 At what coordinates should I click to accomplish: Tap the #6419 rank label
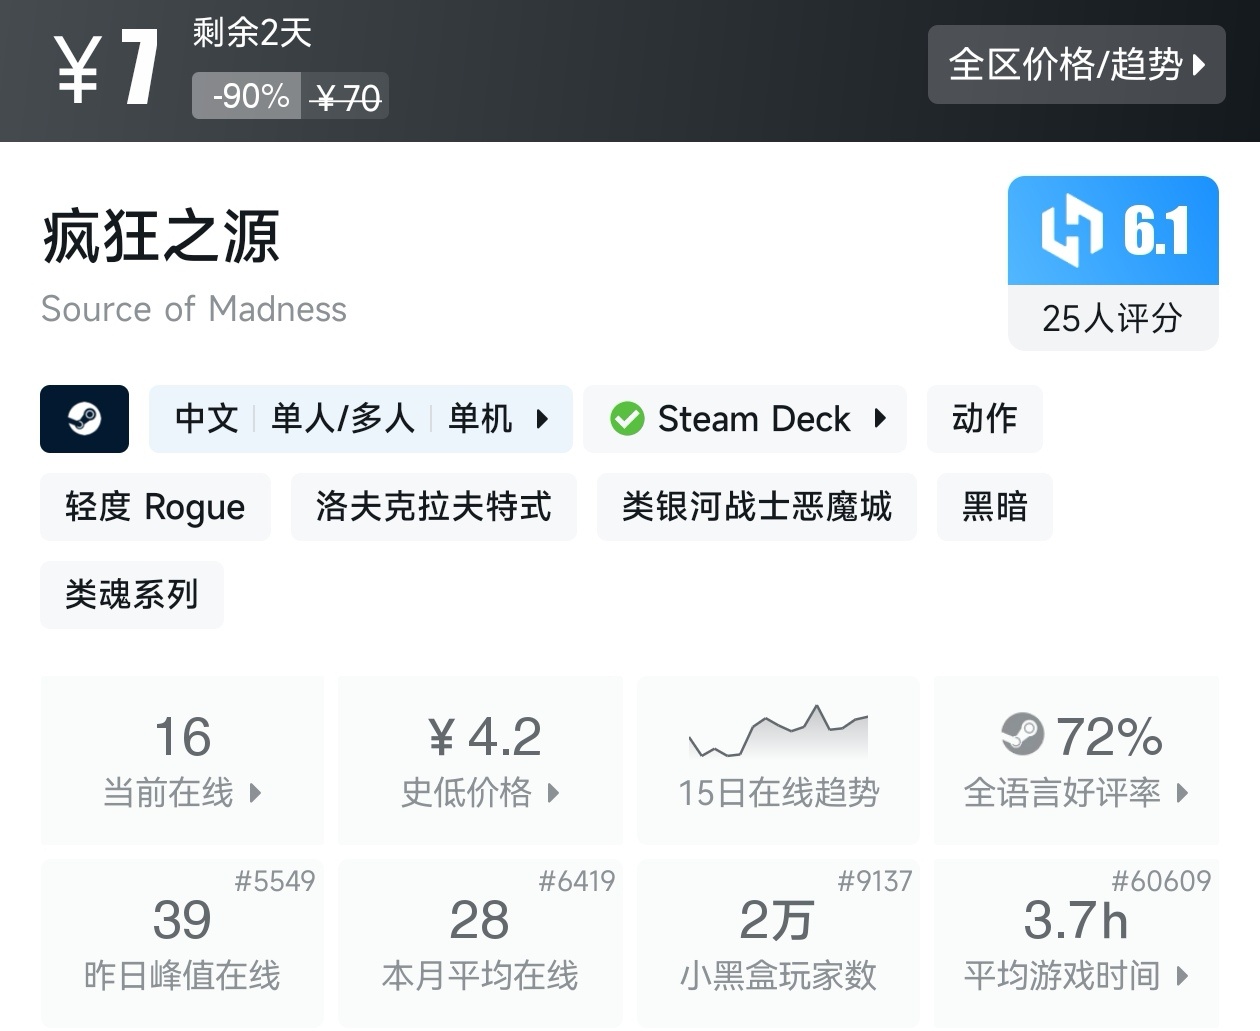(x=577, y=881)
